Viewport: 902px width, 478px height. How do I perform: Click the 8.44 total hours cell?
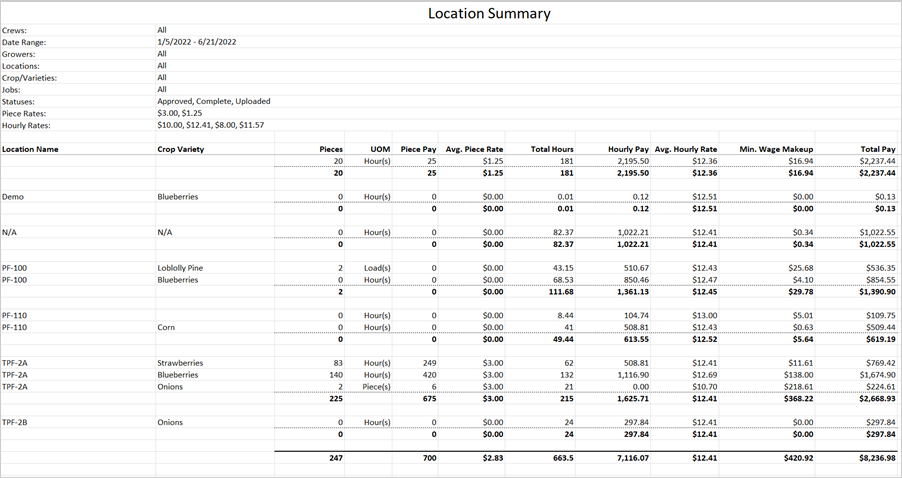565,315
